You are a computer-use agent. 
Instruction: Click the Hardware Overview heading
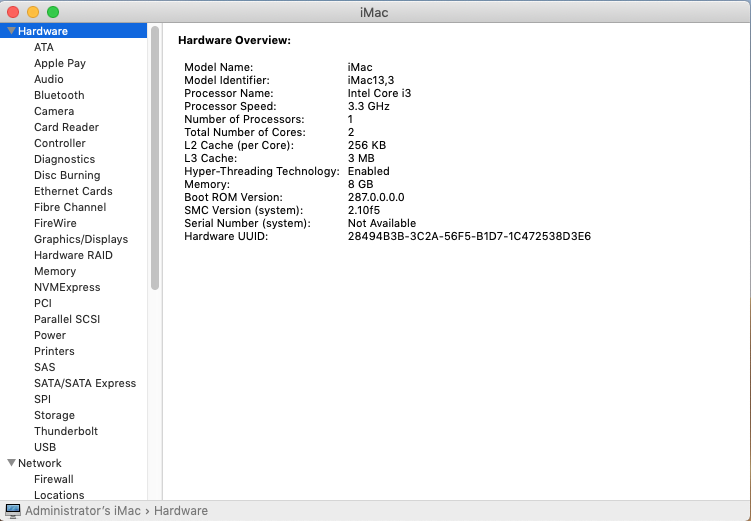coord(234,40)
